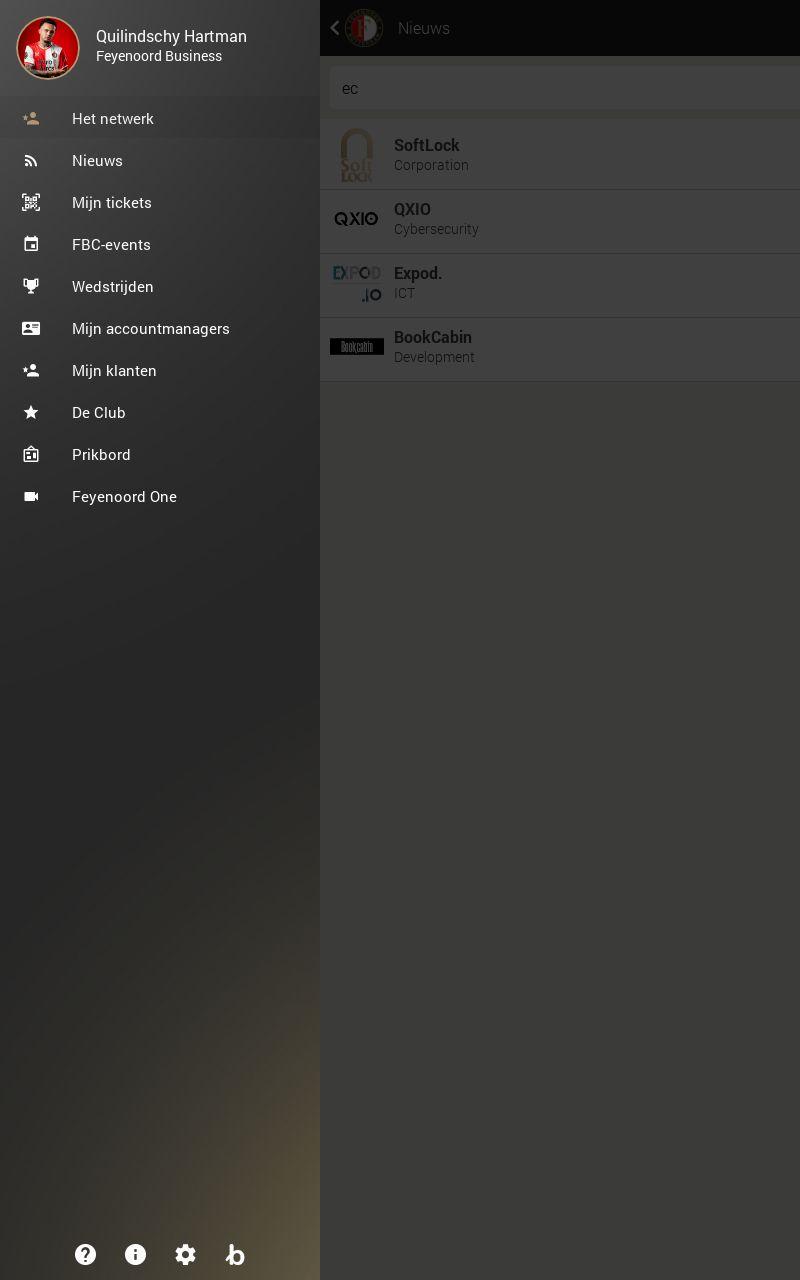Click the Mijn accountmanagers contact card icon
The height and width of the screenshot is (1280, 800).
[x=31, y=329]
